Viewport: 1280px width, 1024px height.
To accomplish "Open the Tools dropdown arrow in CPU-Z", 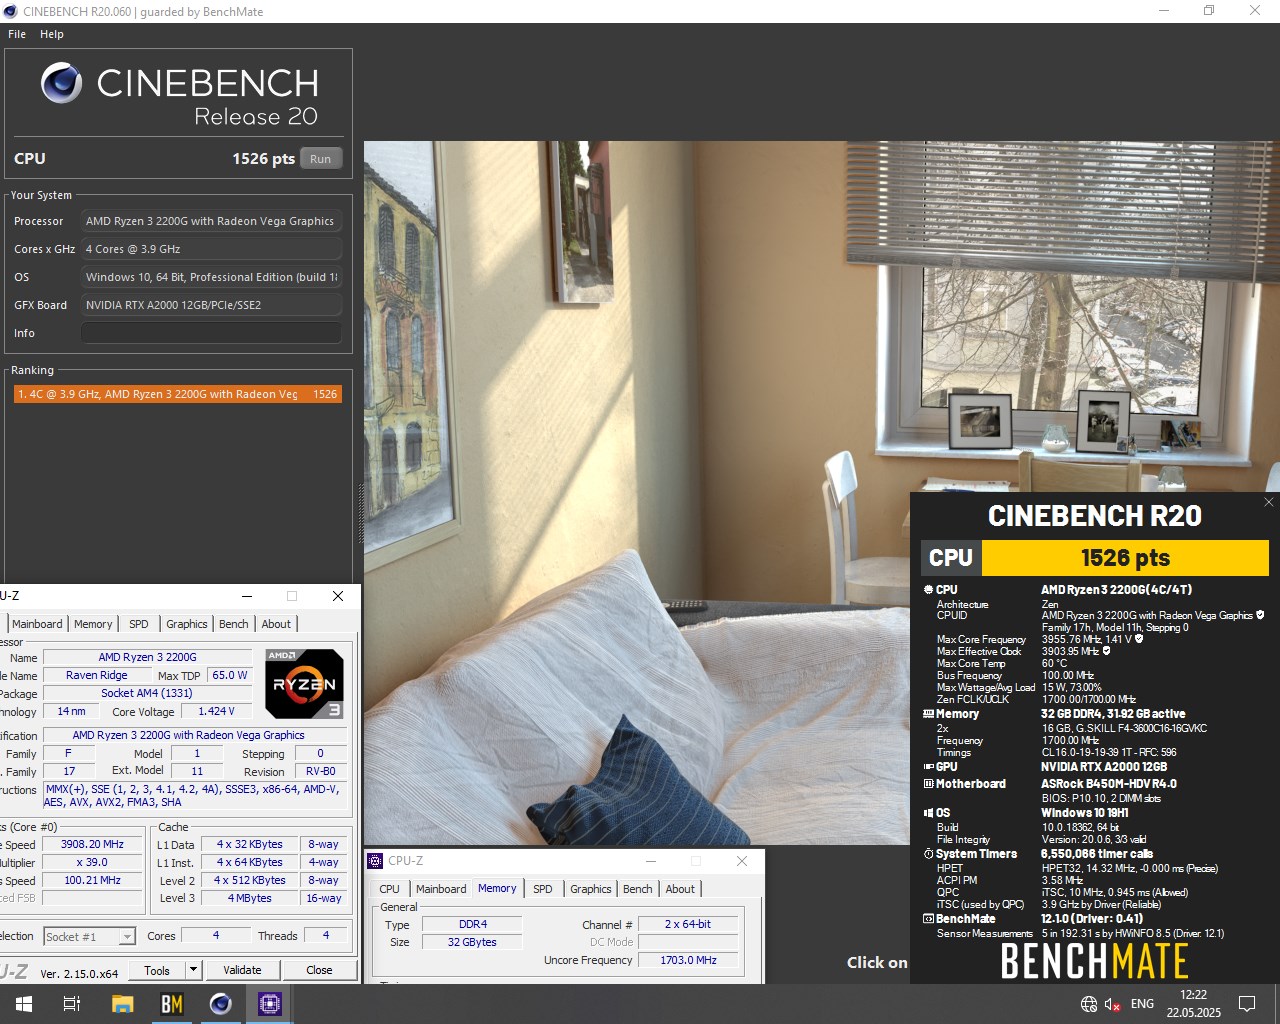I will (194, 970).
